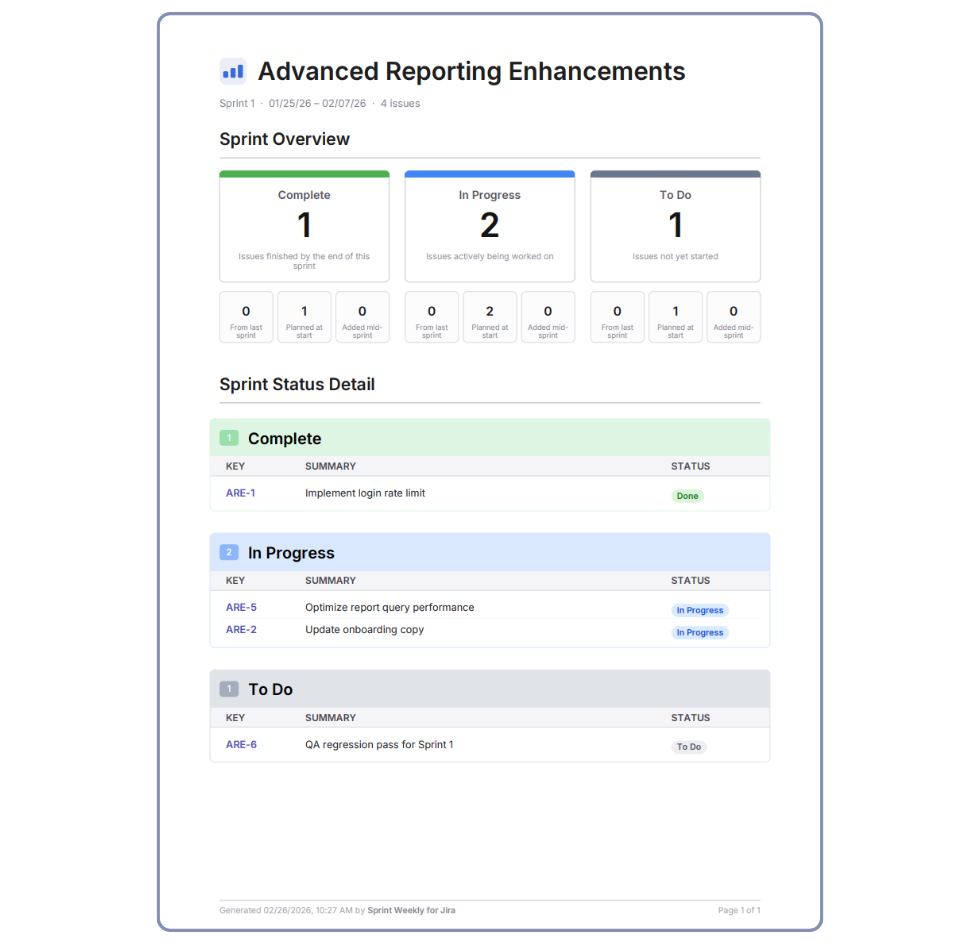Click the In Progress status pill for ARE-2

[x=699, y=632]
